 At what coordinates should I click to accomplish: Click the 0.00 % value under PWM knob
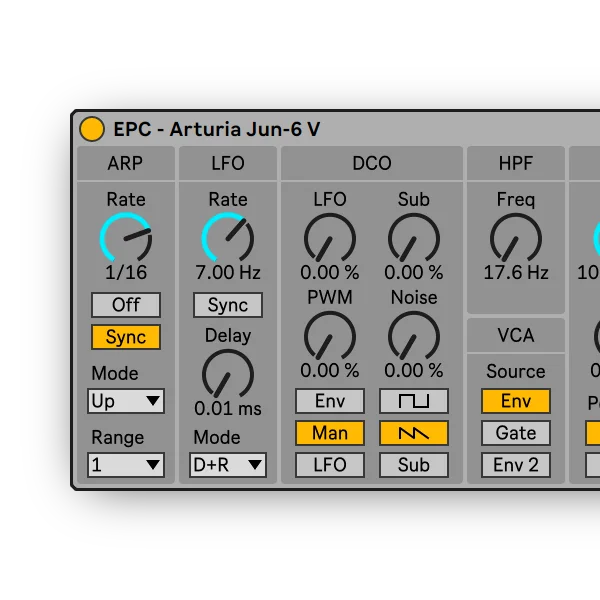click(330, 370)
